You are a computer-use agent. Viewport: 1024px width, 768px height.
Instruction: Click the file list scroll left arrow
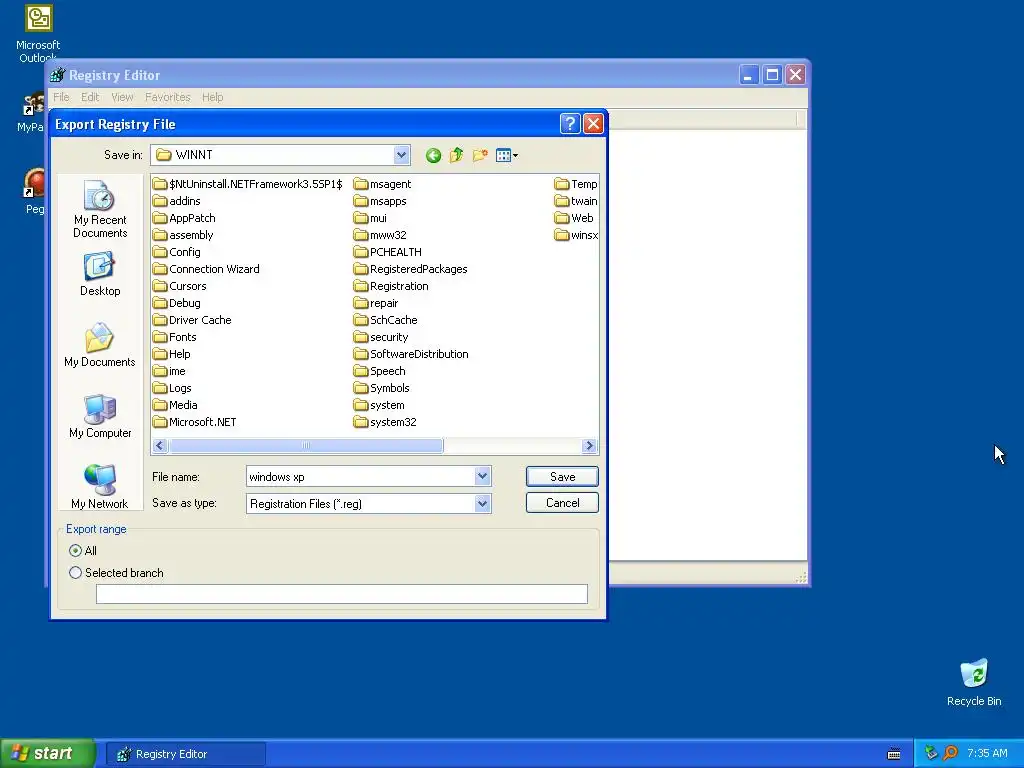pyautogui.click(x=160, y=445)
